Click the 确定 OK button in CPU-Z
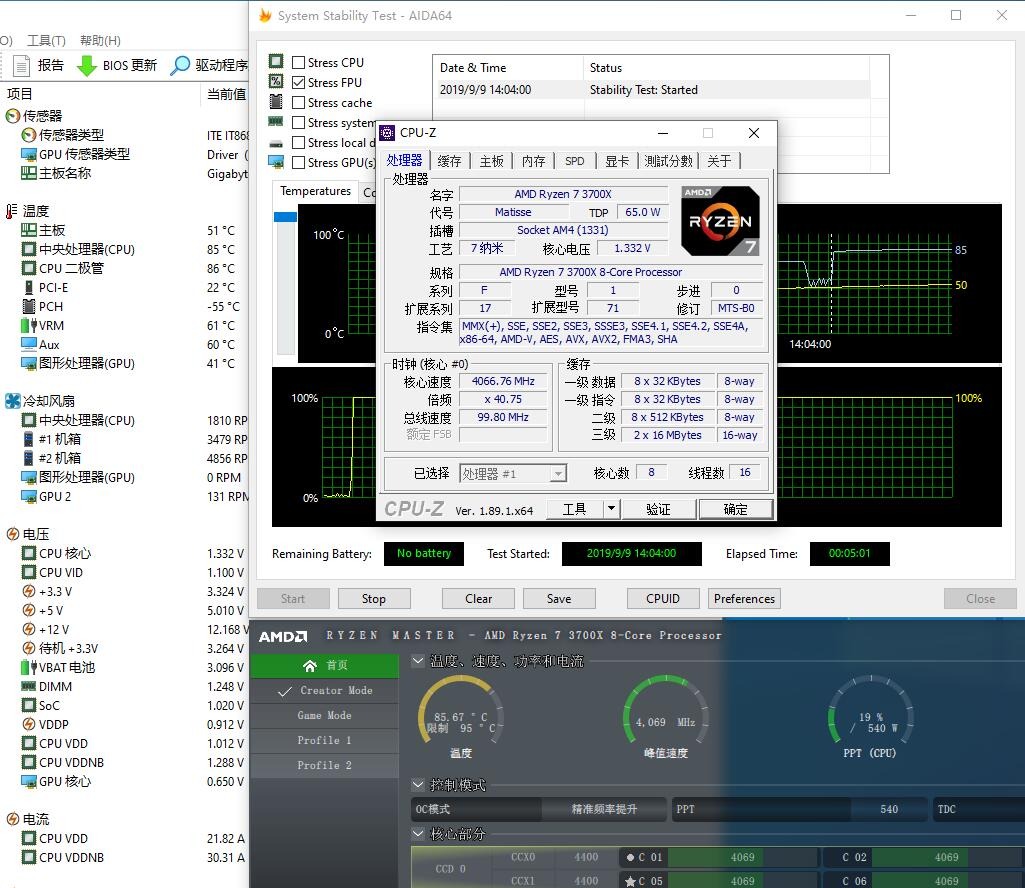Viewport: 1025px width, 888px height. point(735,509)
